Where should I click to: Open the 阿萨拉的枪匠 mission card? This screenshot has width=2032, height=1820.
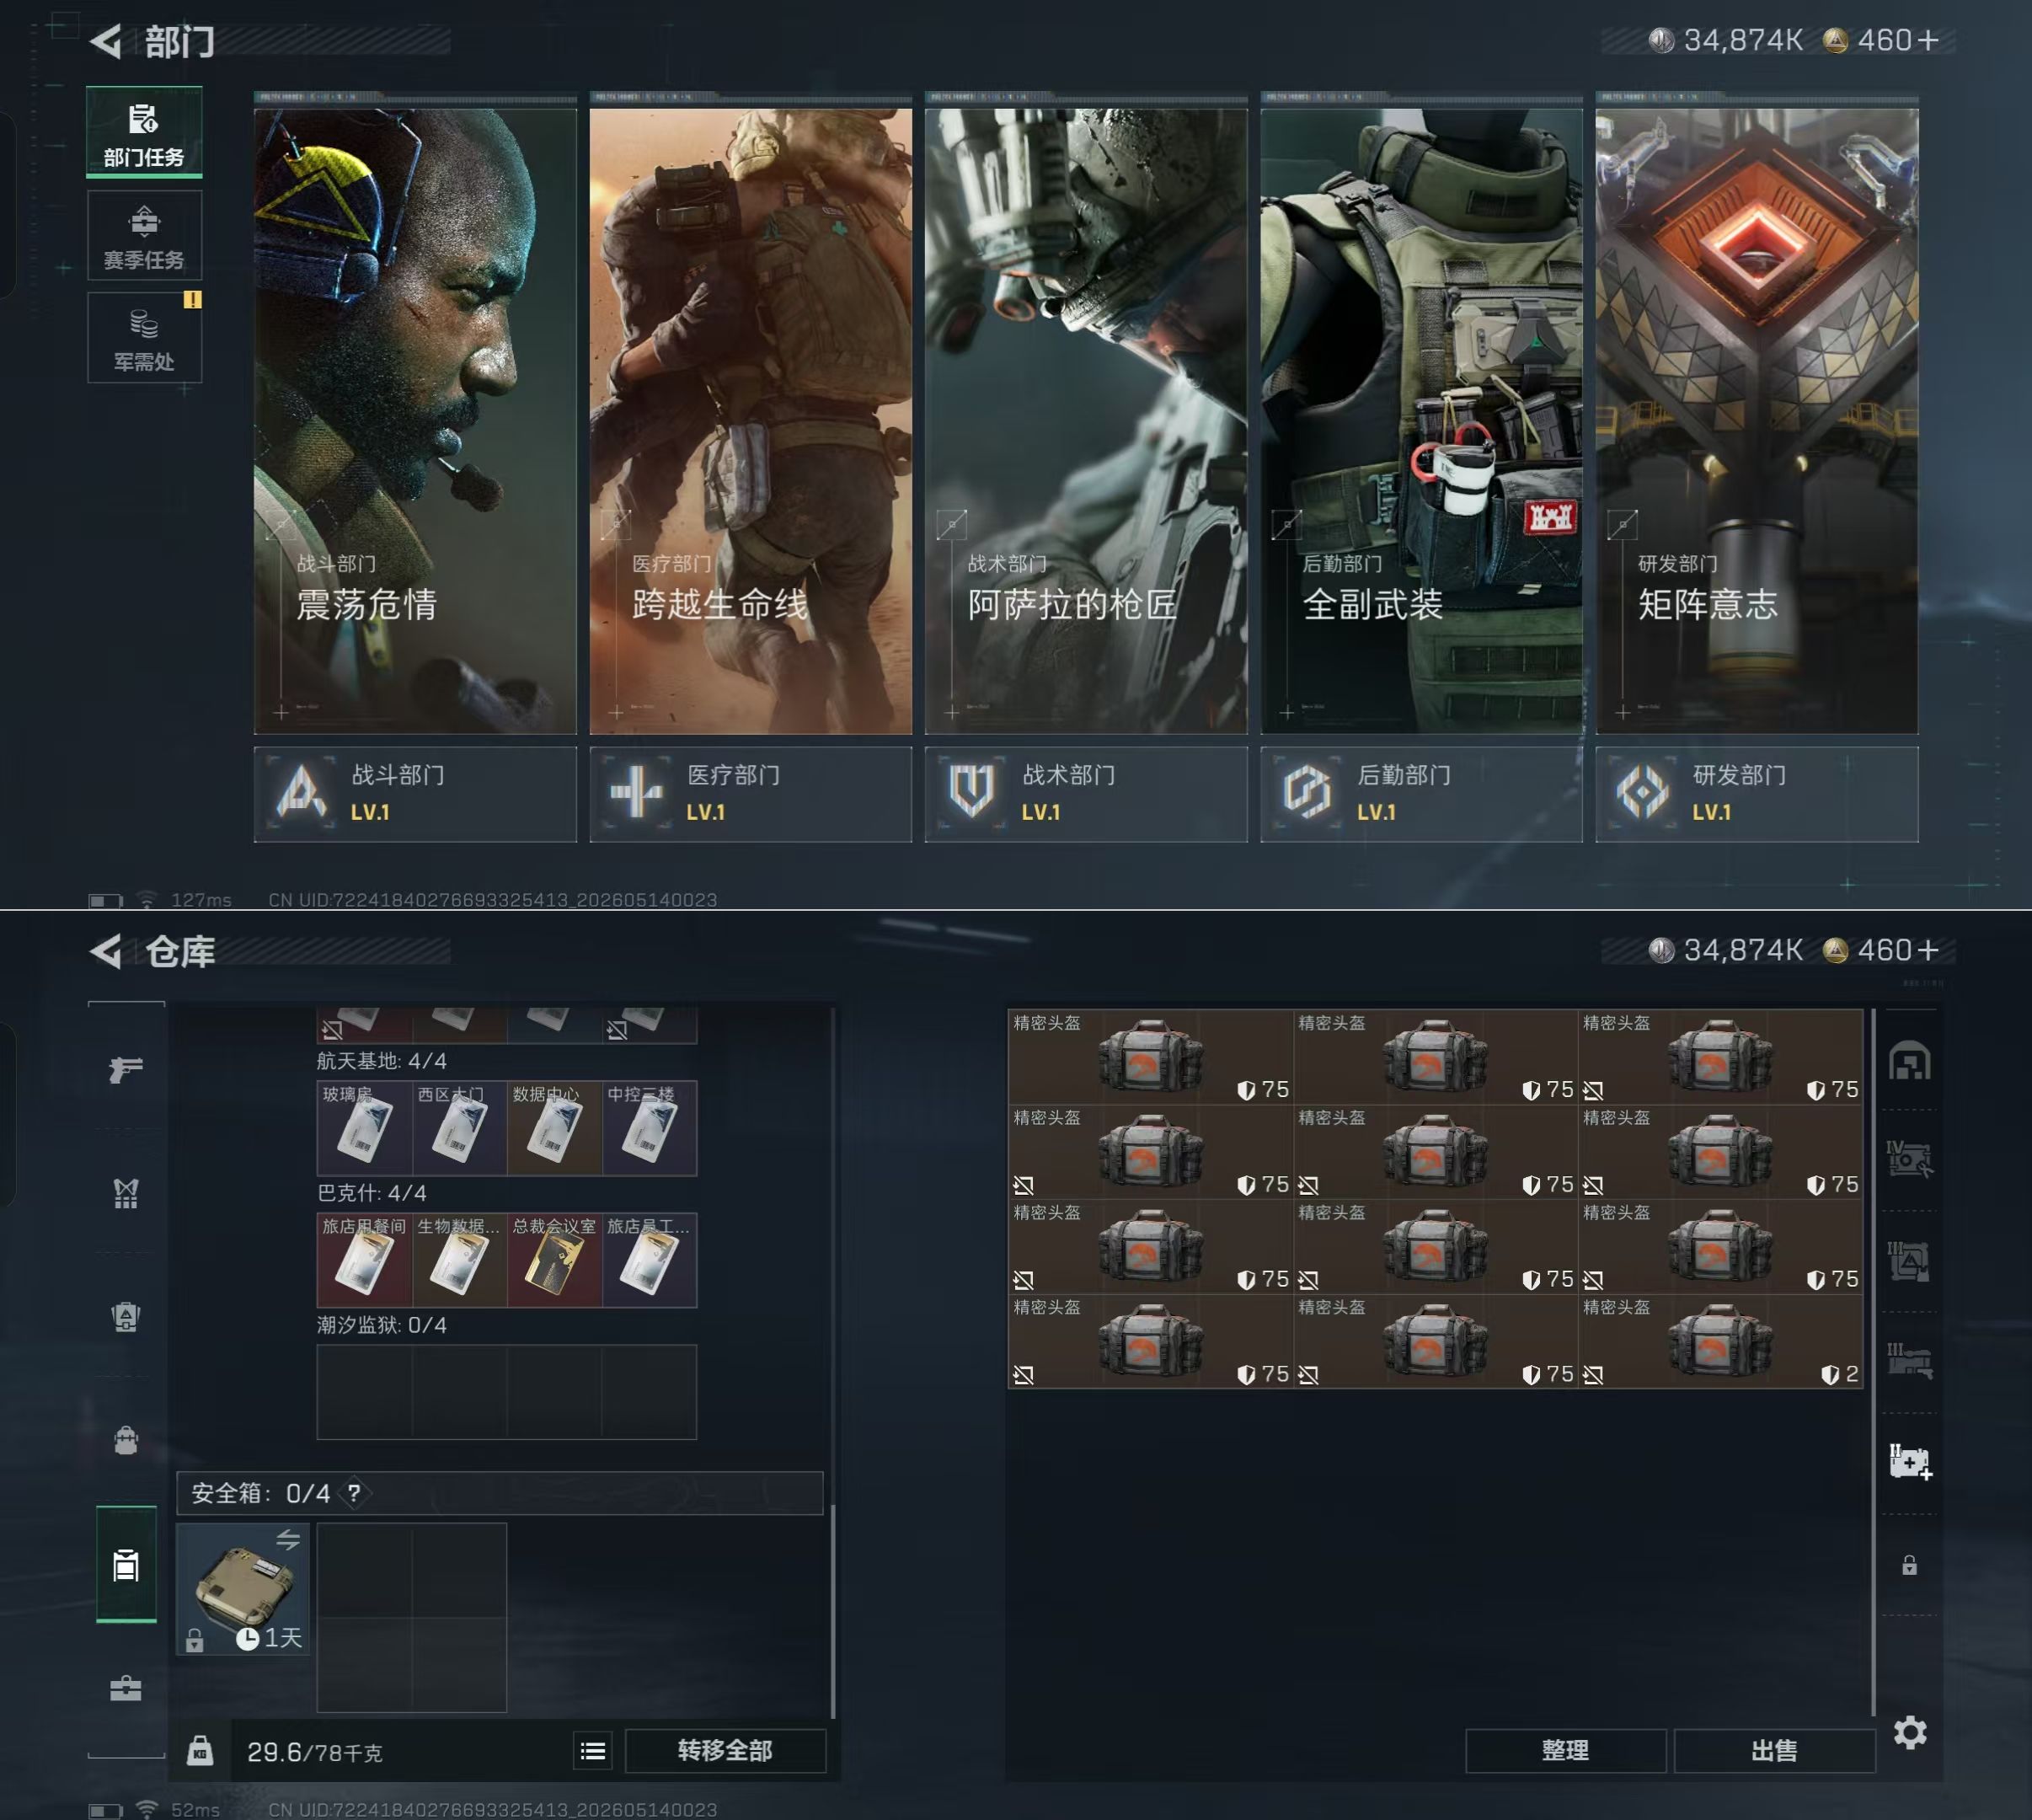coord(1086,420)
